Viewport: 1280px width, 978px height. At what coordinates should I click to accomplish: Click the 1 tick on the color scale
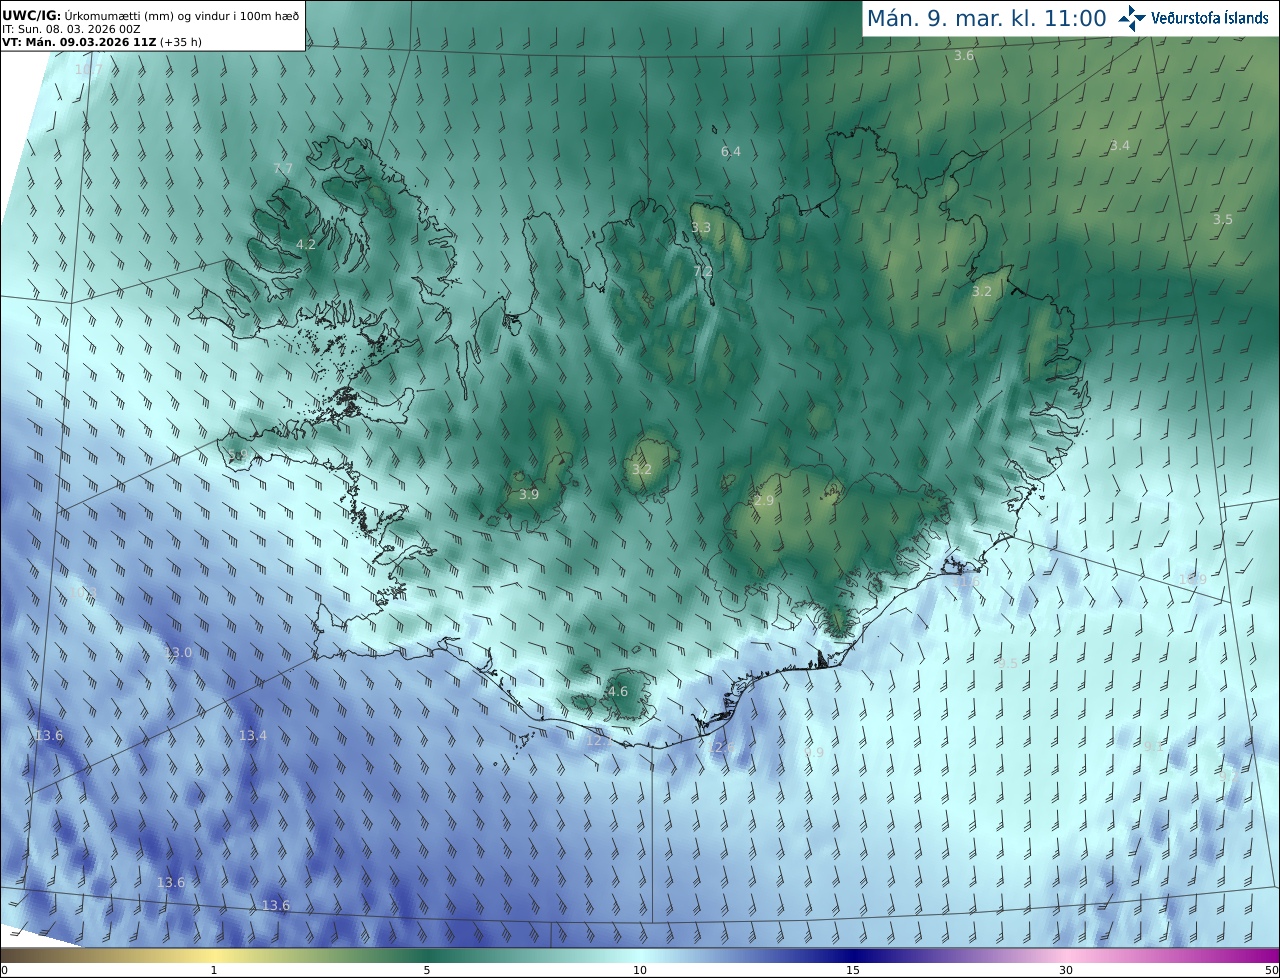(x=214, y=970)
